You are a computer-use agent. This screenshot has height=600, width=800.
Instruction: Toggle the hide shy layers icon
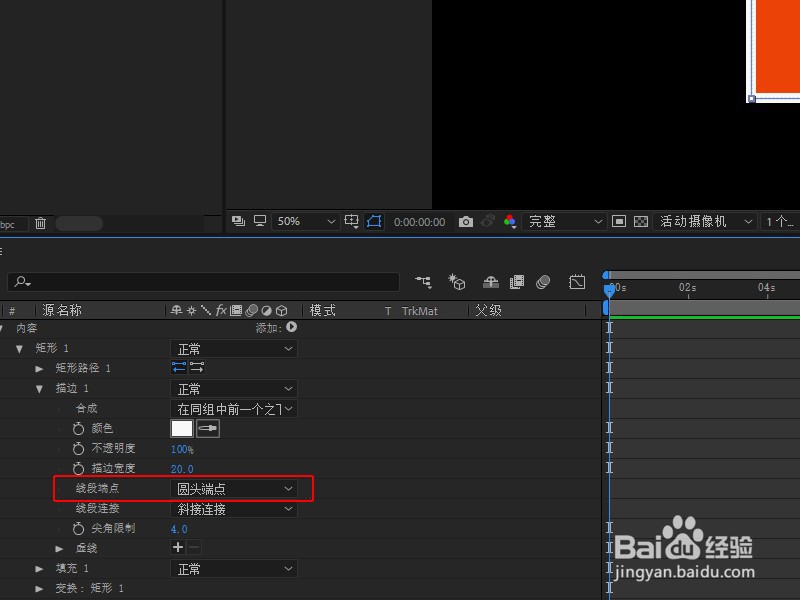click(x=491, y=282)
